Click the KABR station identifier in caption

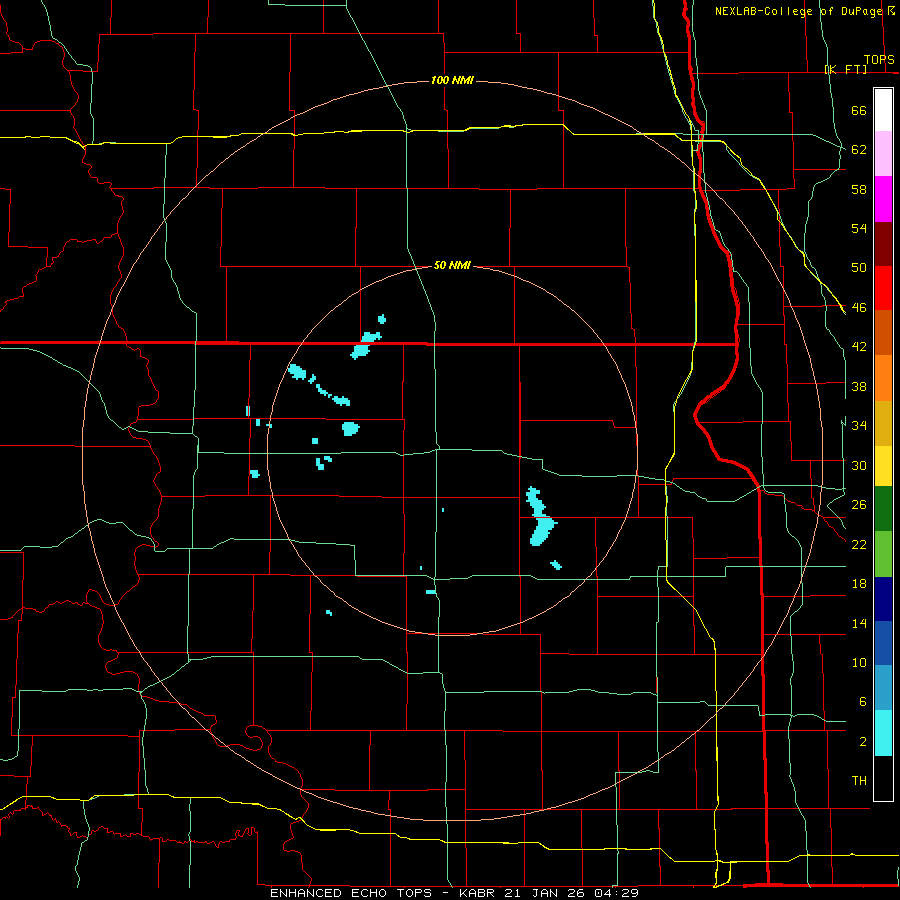[x=479, y=893]
